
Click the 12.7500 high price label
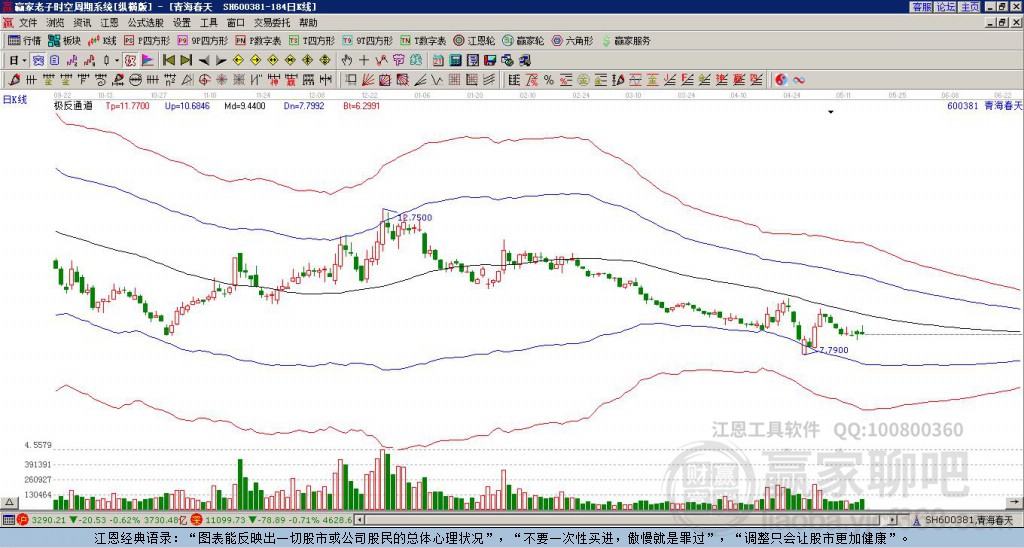coord(415,218)
